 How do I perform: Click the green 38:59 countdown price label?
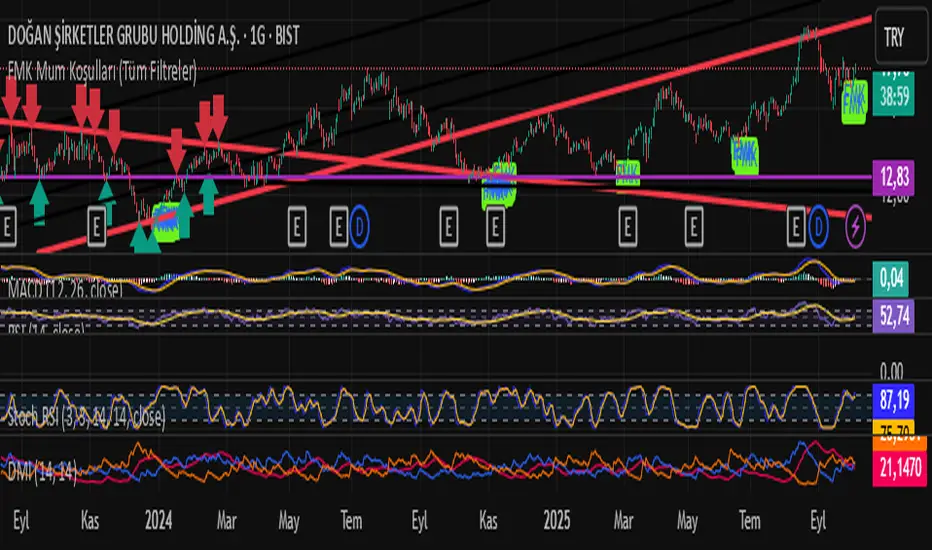pos(893,96)
